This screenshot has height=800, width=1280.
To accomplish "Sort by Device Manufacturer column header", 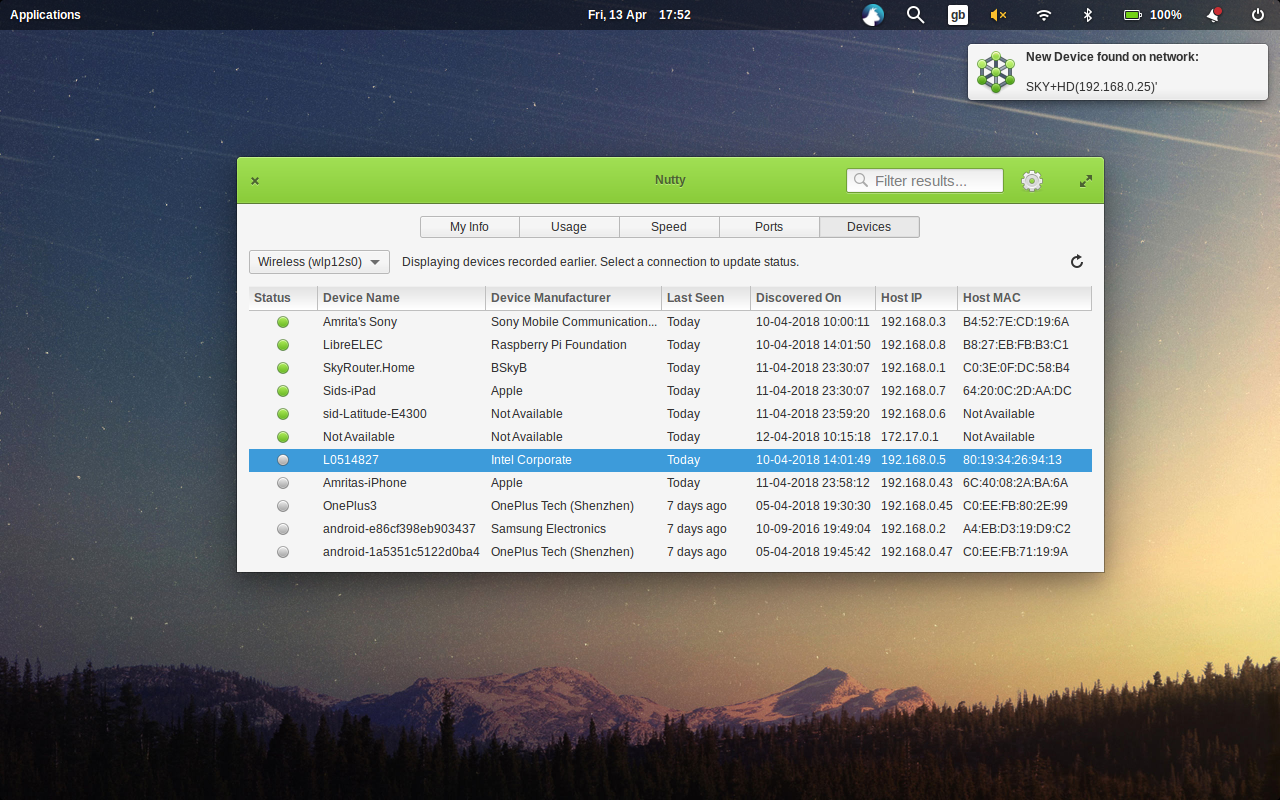I will (x=574, y=298).
